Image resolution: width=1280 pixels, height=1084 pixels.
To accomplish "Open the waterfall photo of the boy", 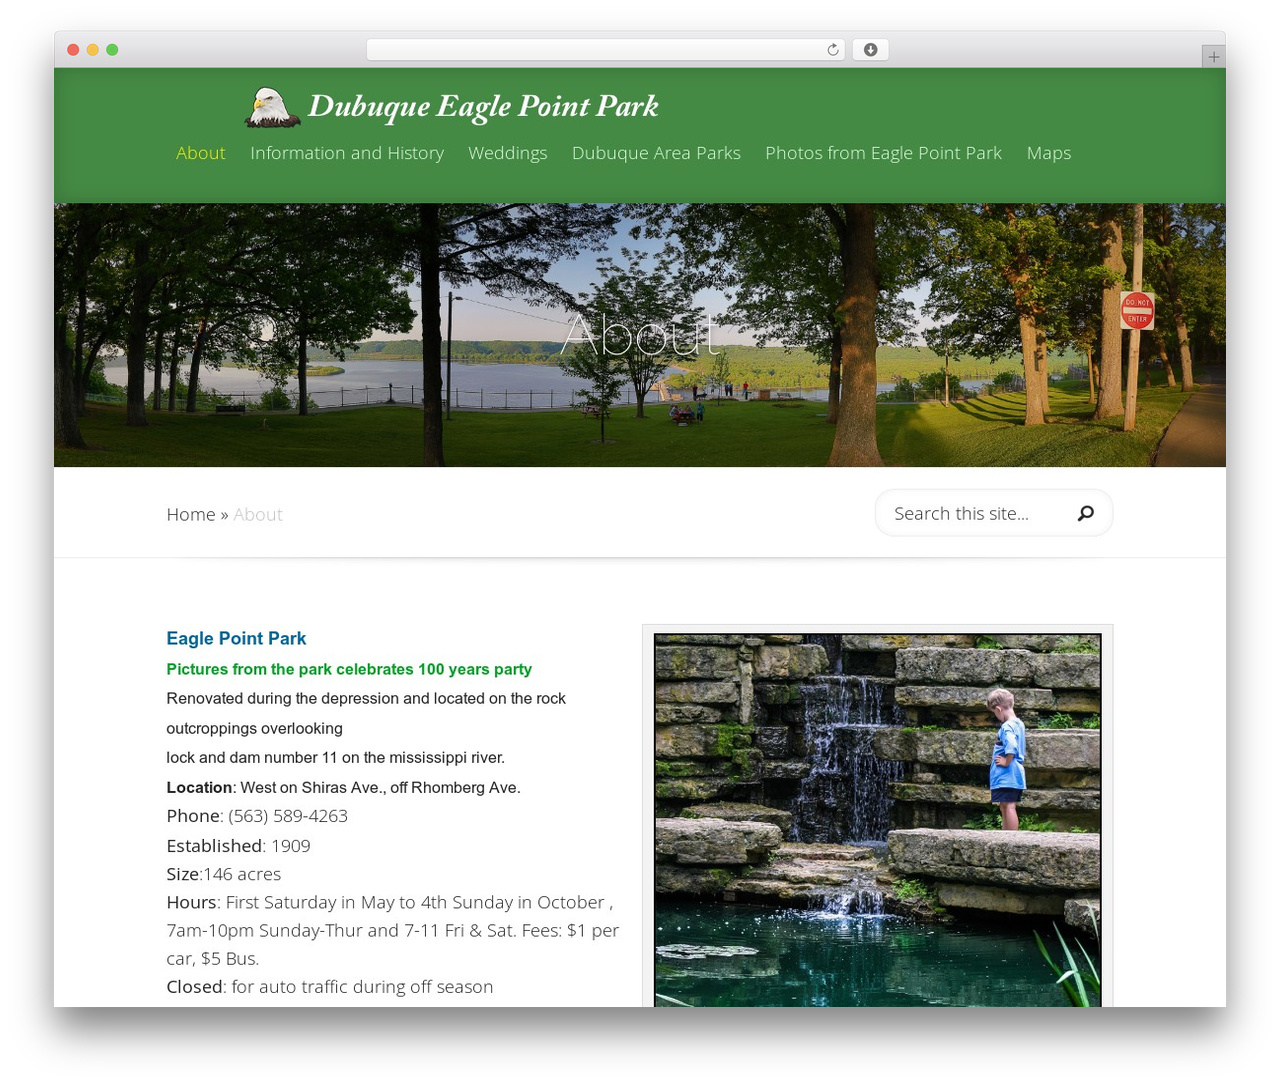I will [878, 820].
